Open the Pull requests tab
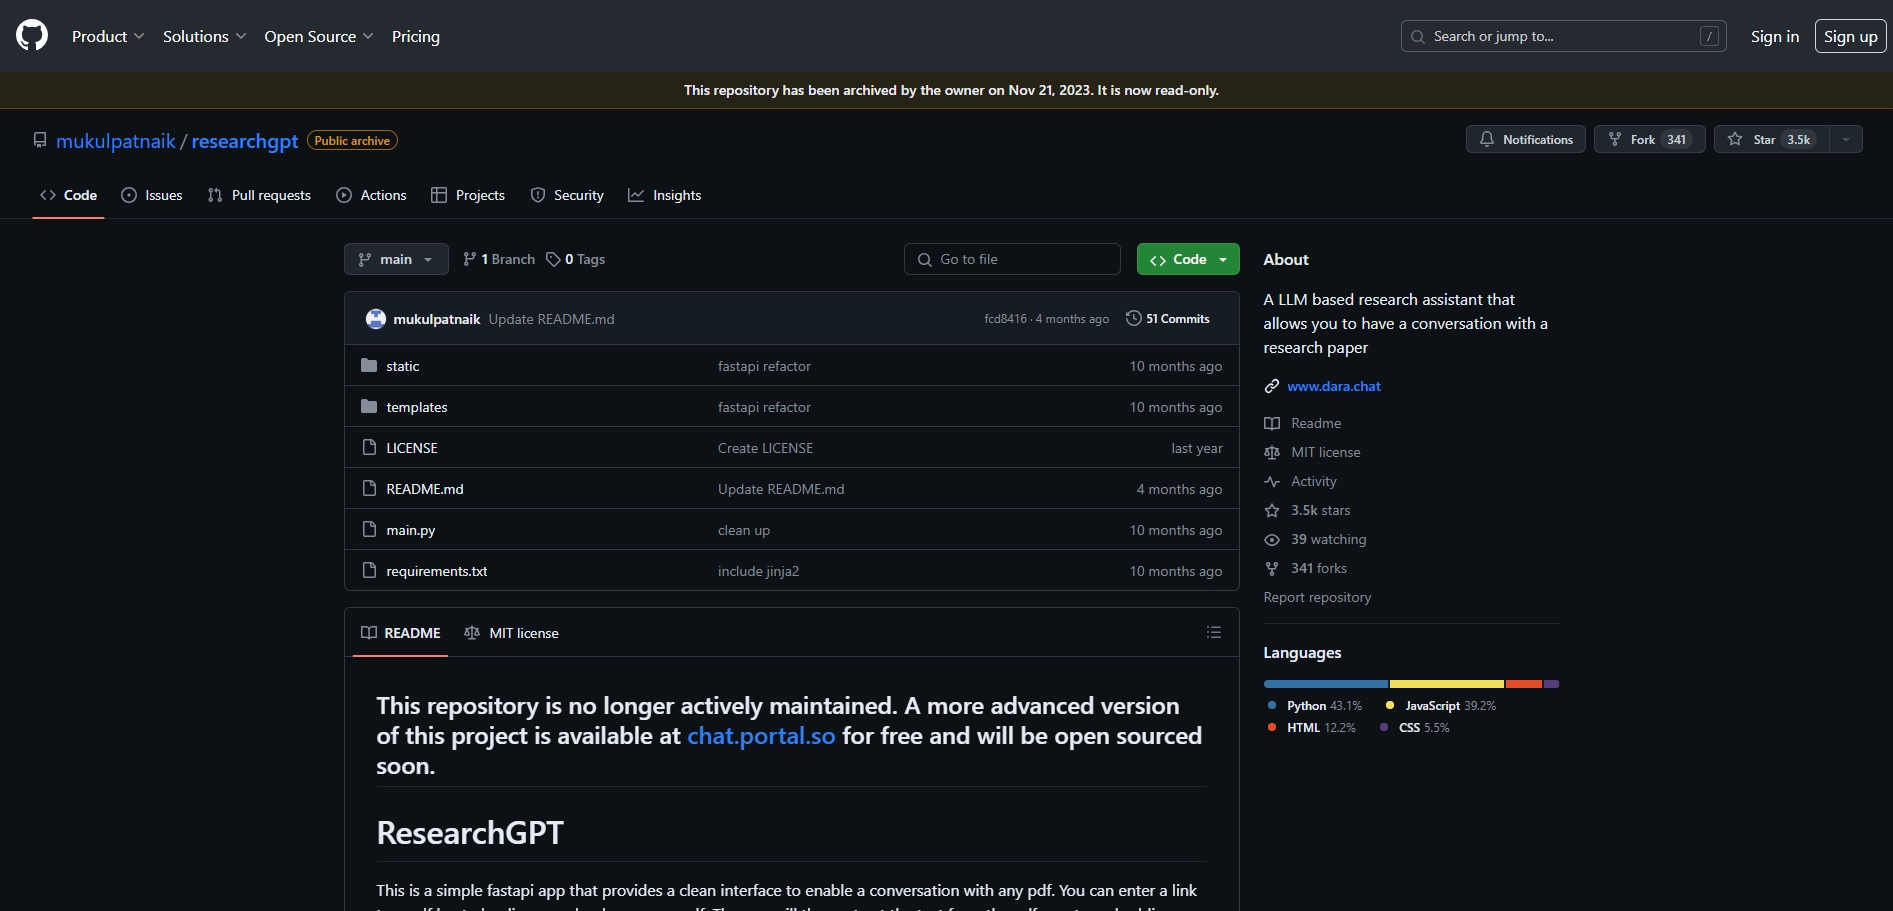 (259, 195)
